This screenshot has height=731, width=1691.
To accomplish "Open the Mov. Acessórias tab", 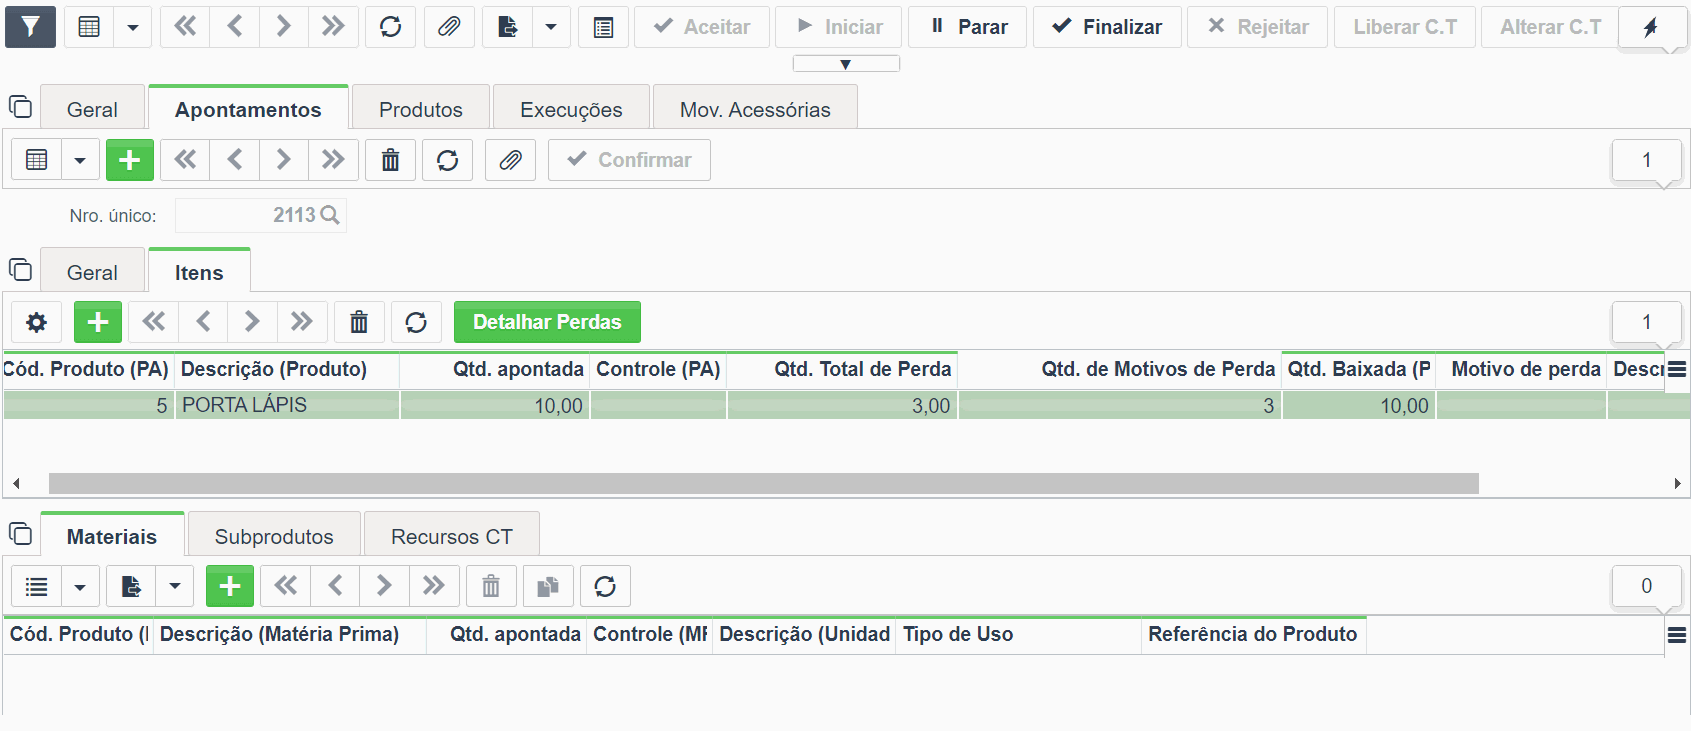I will tap(755, 109).
